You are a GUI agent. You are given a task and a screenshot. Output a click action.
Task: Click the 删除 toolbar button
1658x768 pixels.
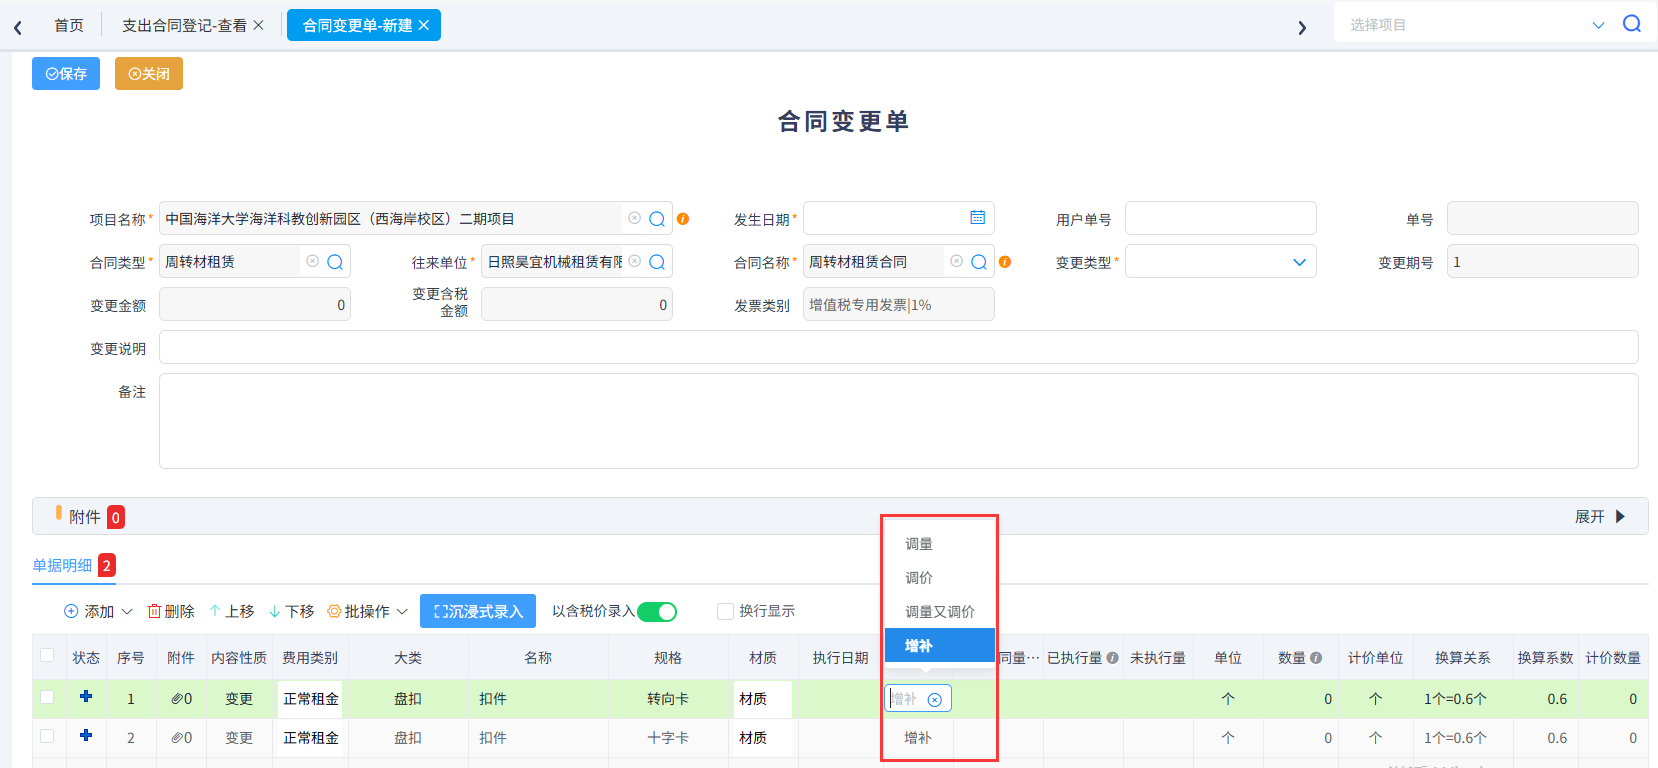pos(171,611)
